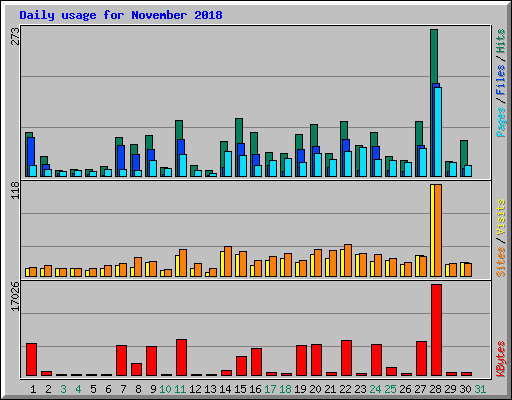
Task: Click day label 7 on the x-axis
Action: pos(123,389)
